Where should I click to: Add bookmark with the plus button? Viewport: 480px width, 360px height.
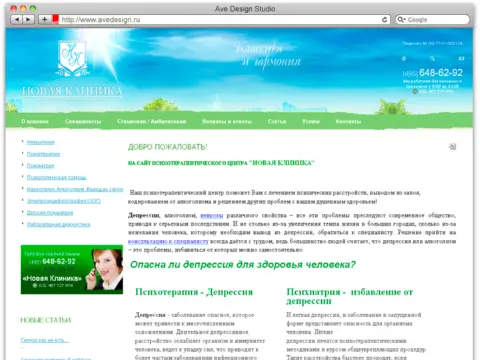coord(44,19)
